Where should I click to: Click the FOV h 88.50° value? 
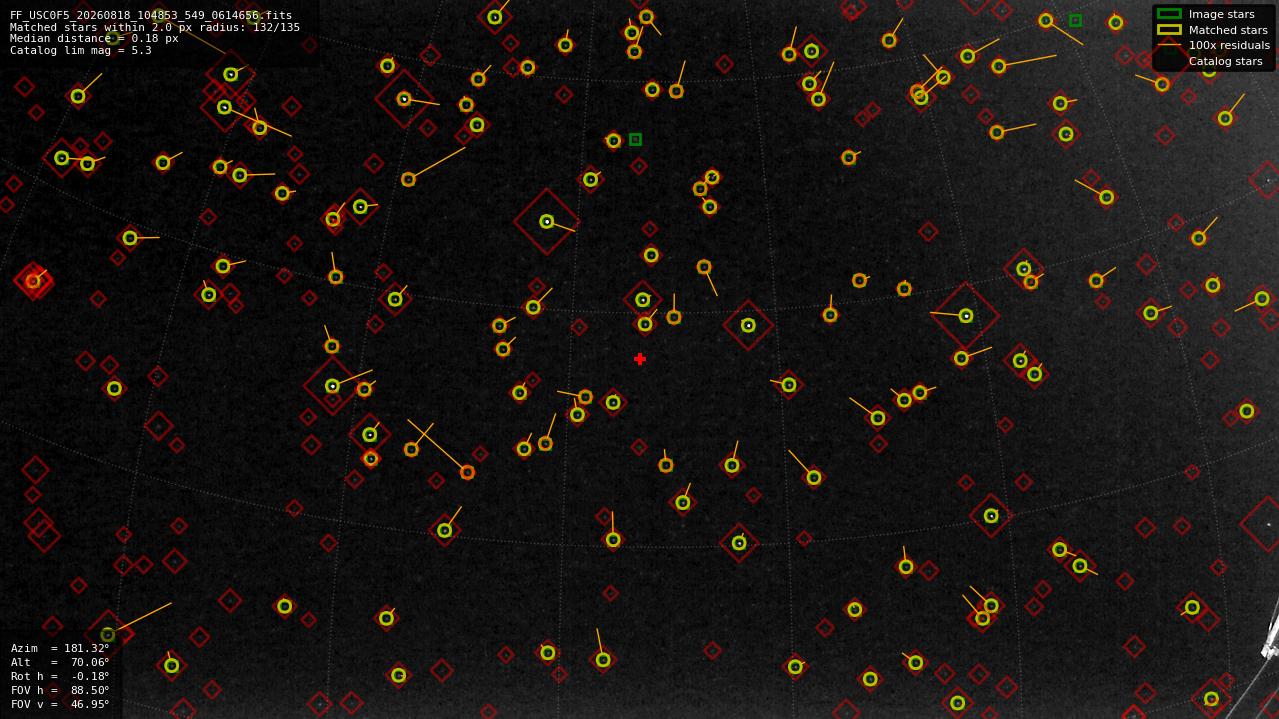(90, 690)
